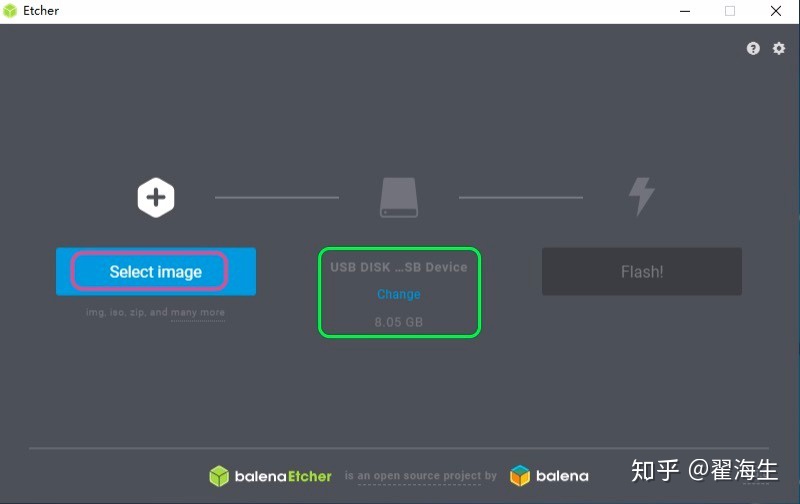Click the balena company logo

click(549, 476)
